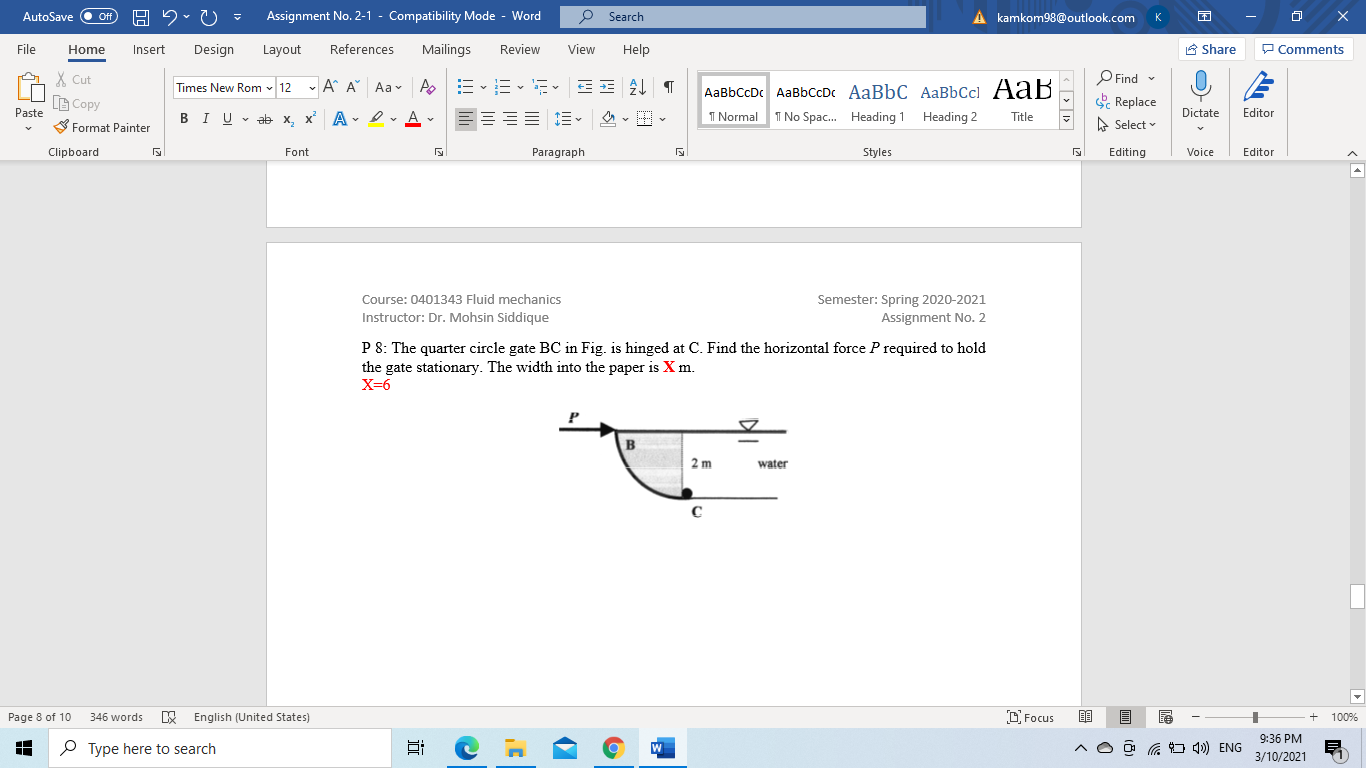Expand the Styles gallery

click(x=1067, y=119)
